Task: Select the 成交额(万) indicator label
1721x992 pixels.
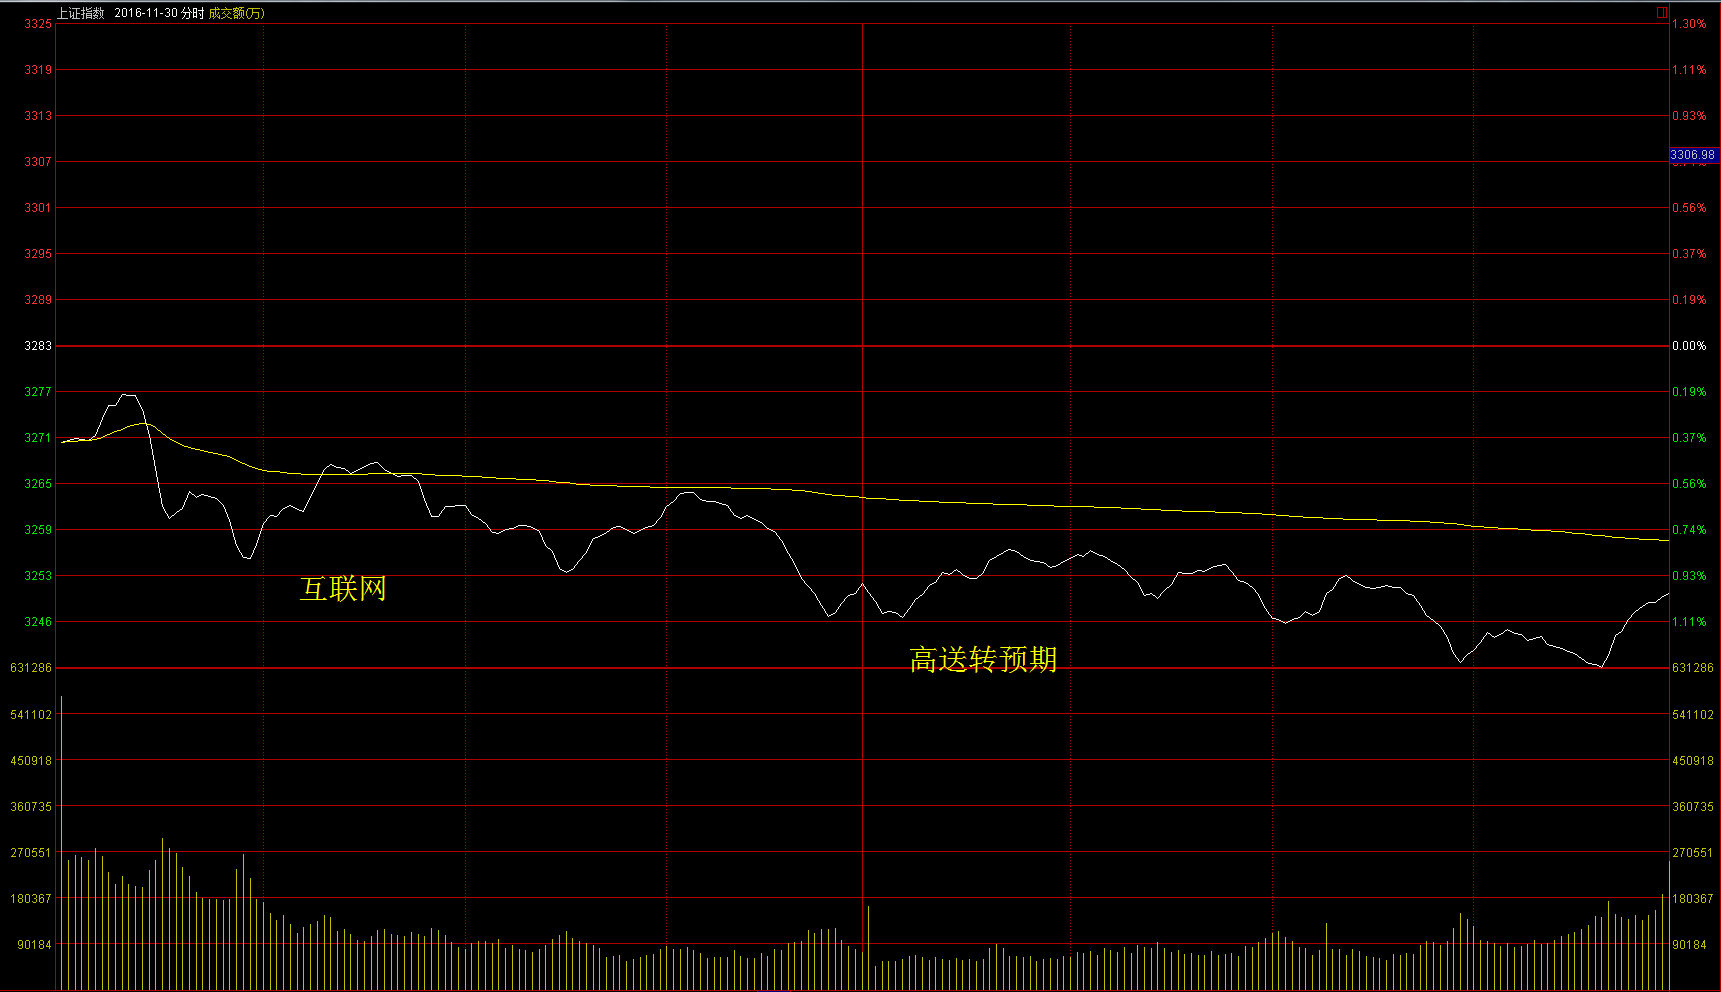Action: pos(236,13)
